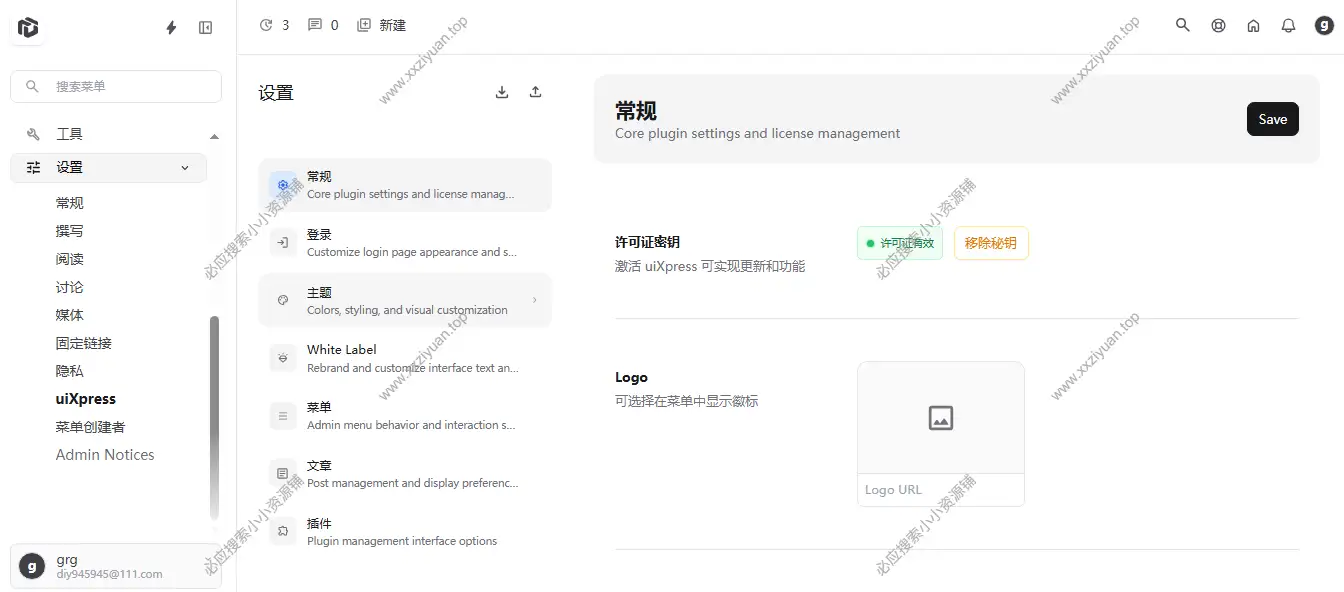Viewport: 1344px width, 592px height.
Task: Click the logo image placeholder thumbnail
Action: tap(940, 418)
